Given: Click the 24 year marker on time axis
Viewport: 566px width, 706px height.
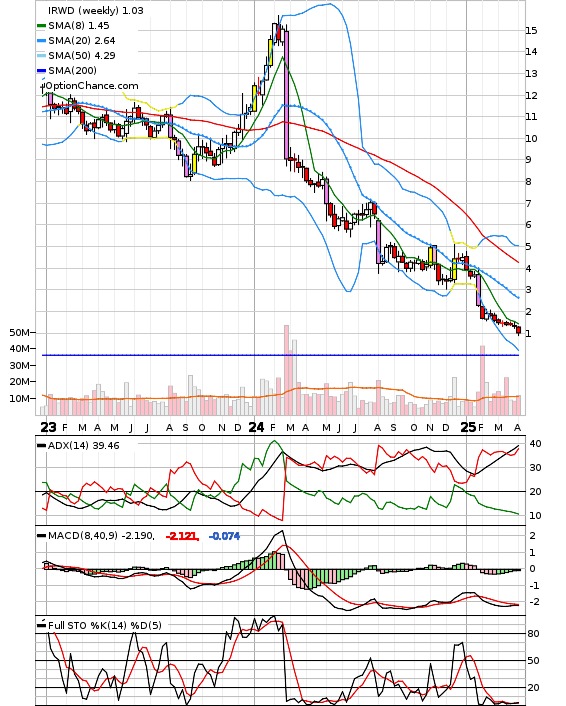Looking at the screenshot, I should (256, 427).
